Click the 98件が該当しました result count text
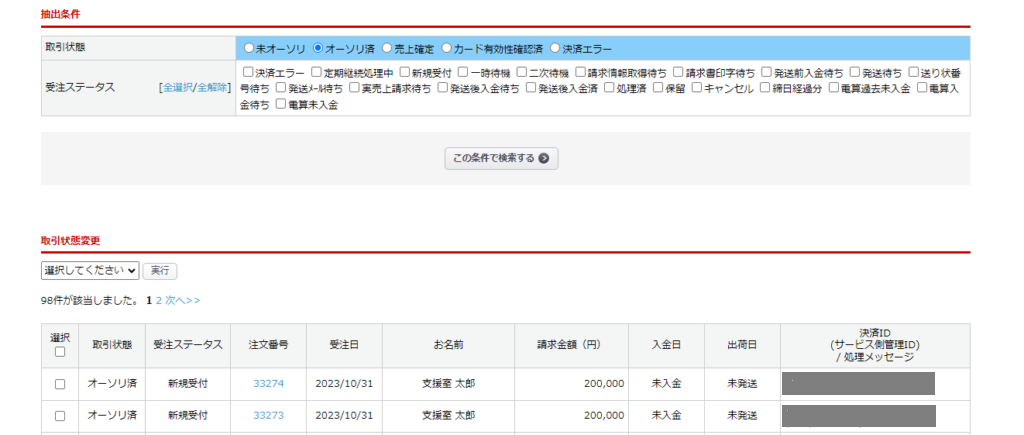The image size is (1024, 435). point(89,300)
